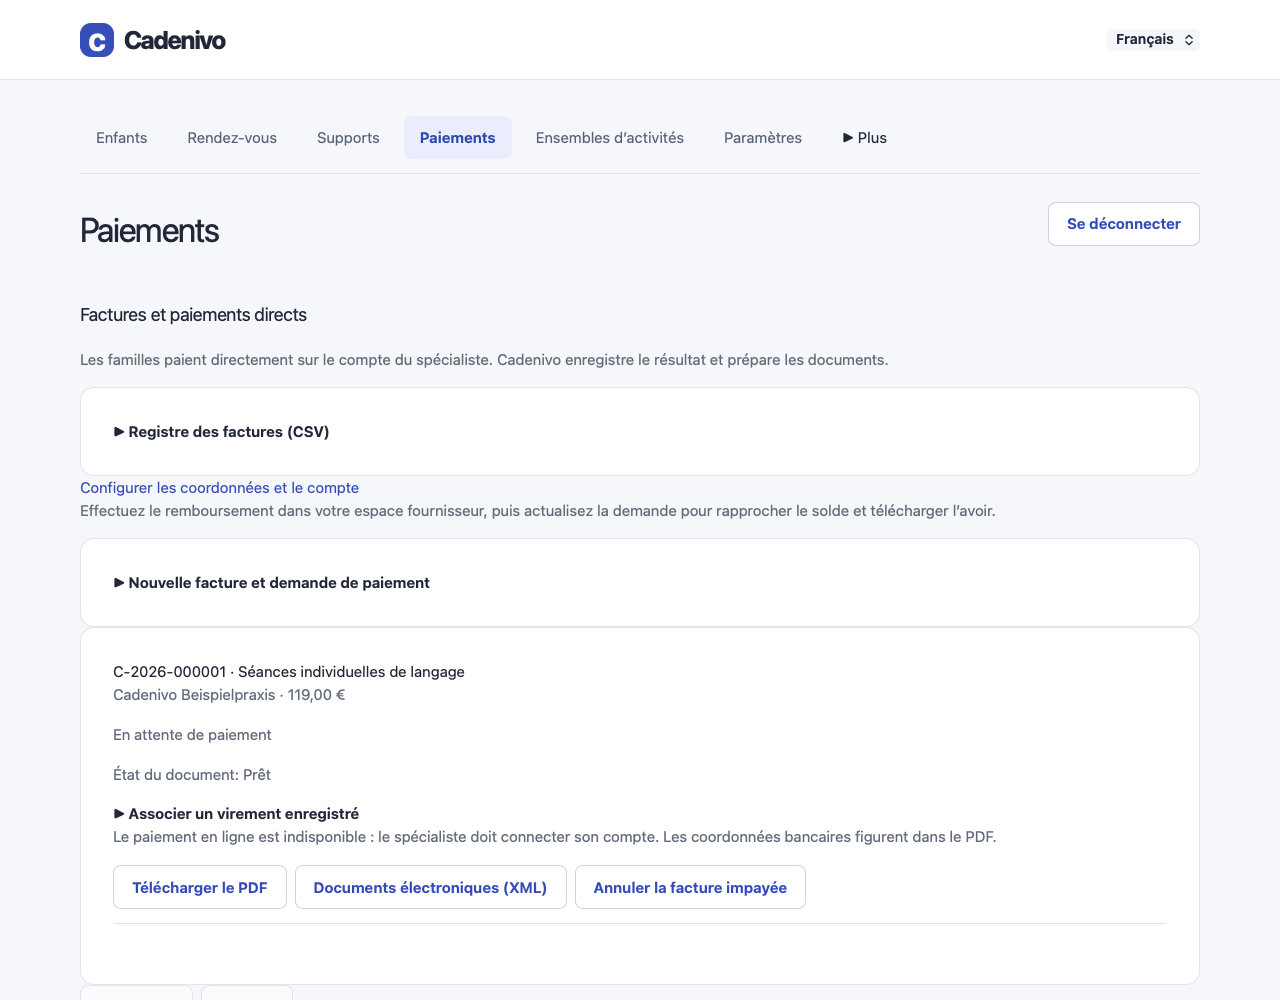Open the Ensembles d'activités tab
This screenshot has width=1280, height=1000.
[610, 138]
